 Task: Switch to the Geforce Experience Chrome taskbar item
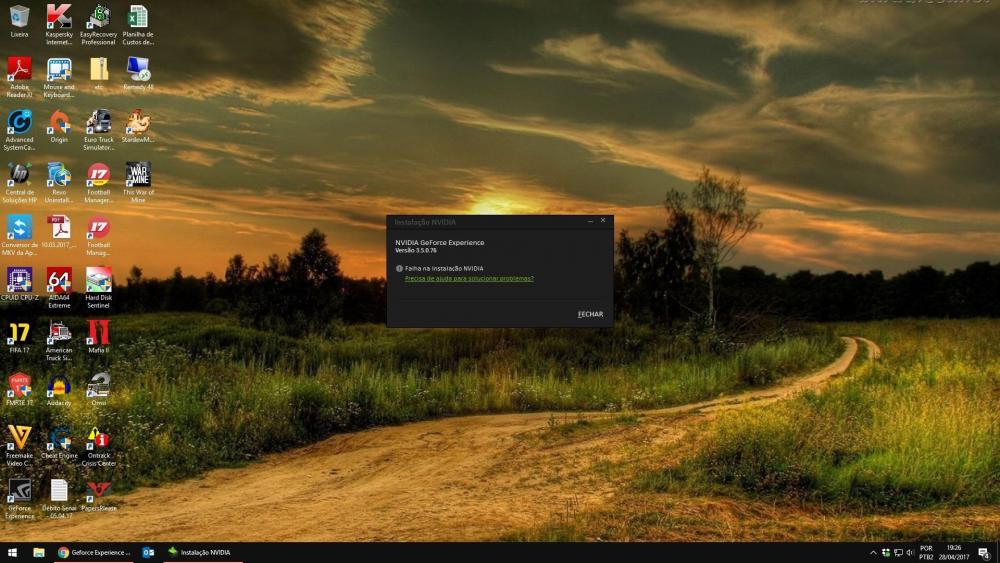point(94,552)
